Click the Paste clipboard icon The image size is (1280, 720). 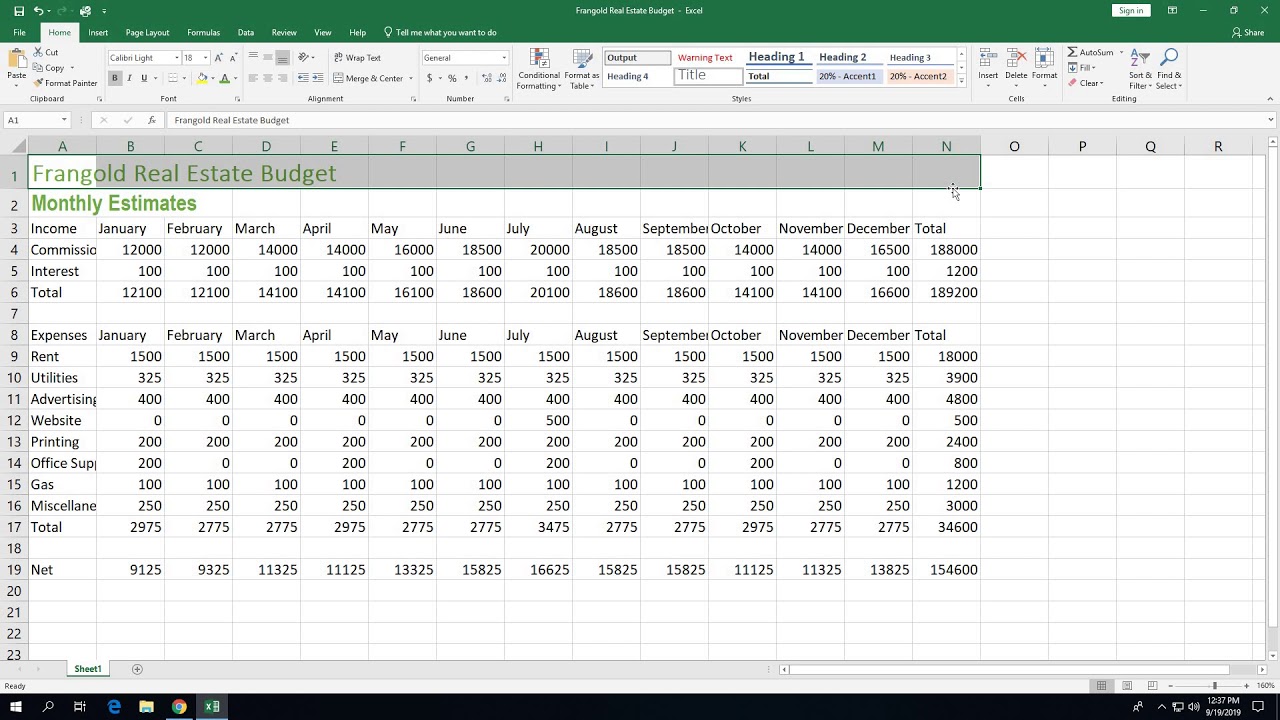[16, 60]
